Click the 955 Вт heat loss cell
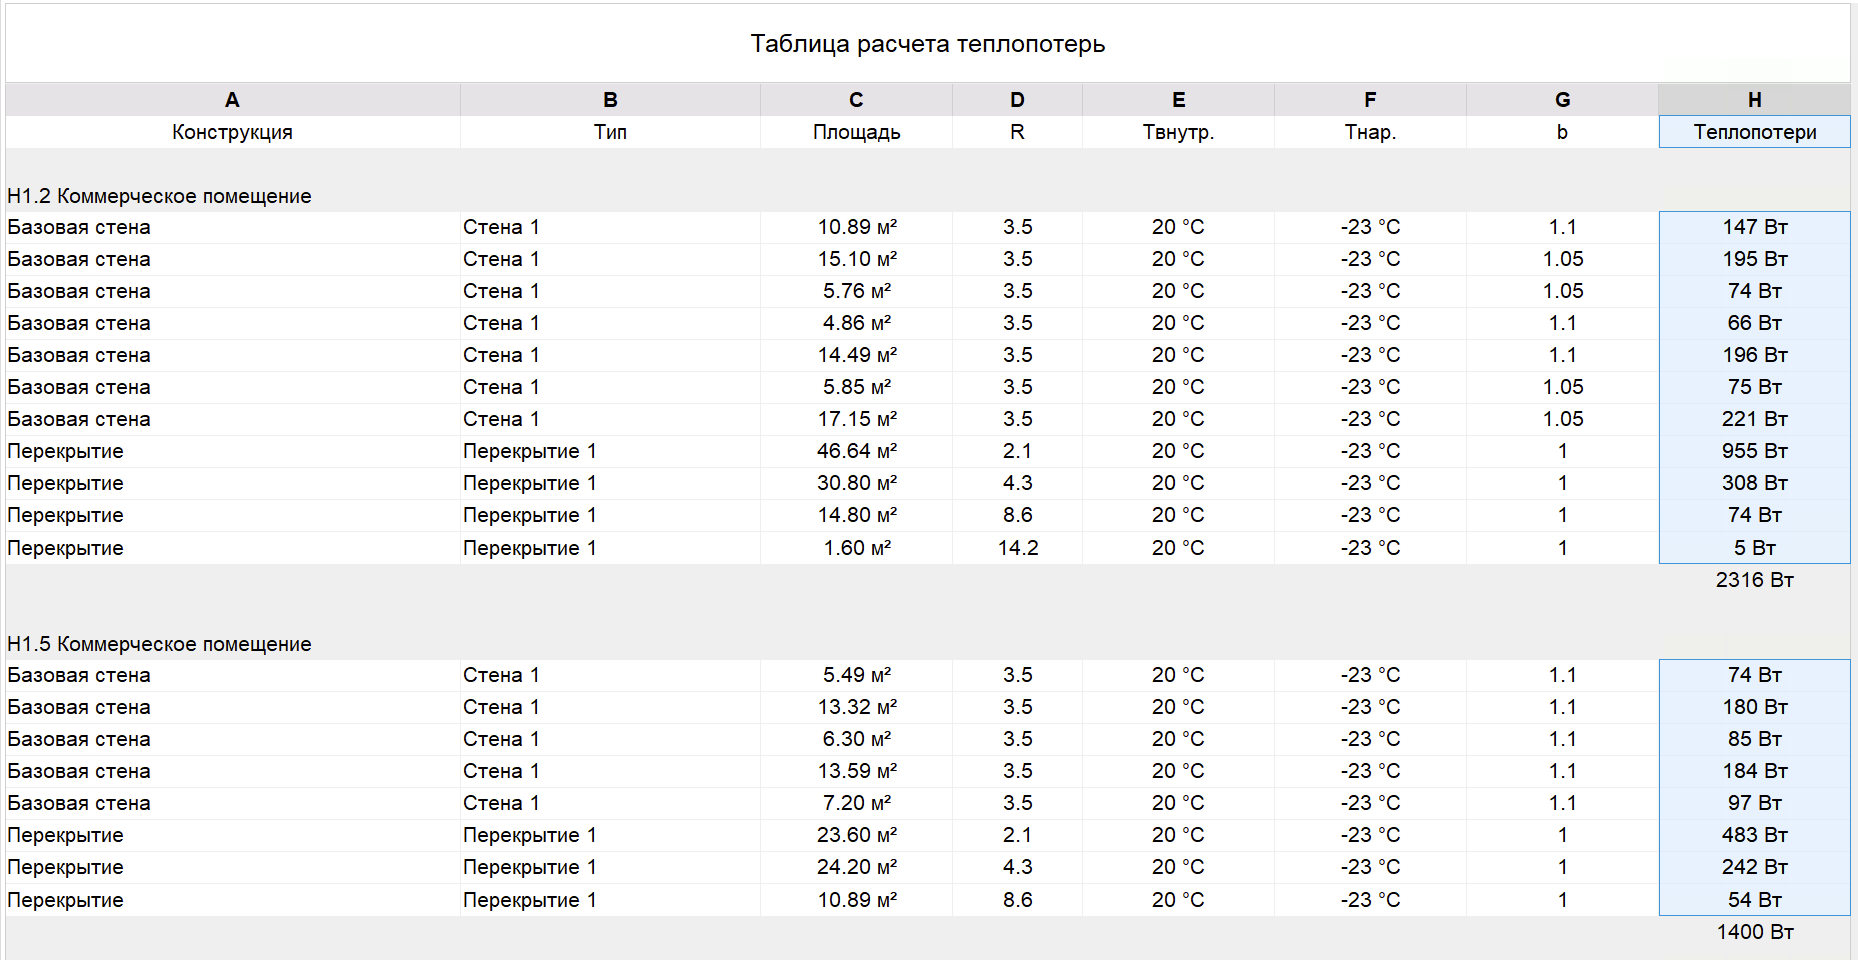This screenshot has height=960, width=1858. pos(1754,451)
